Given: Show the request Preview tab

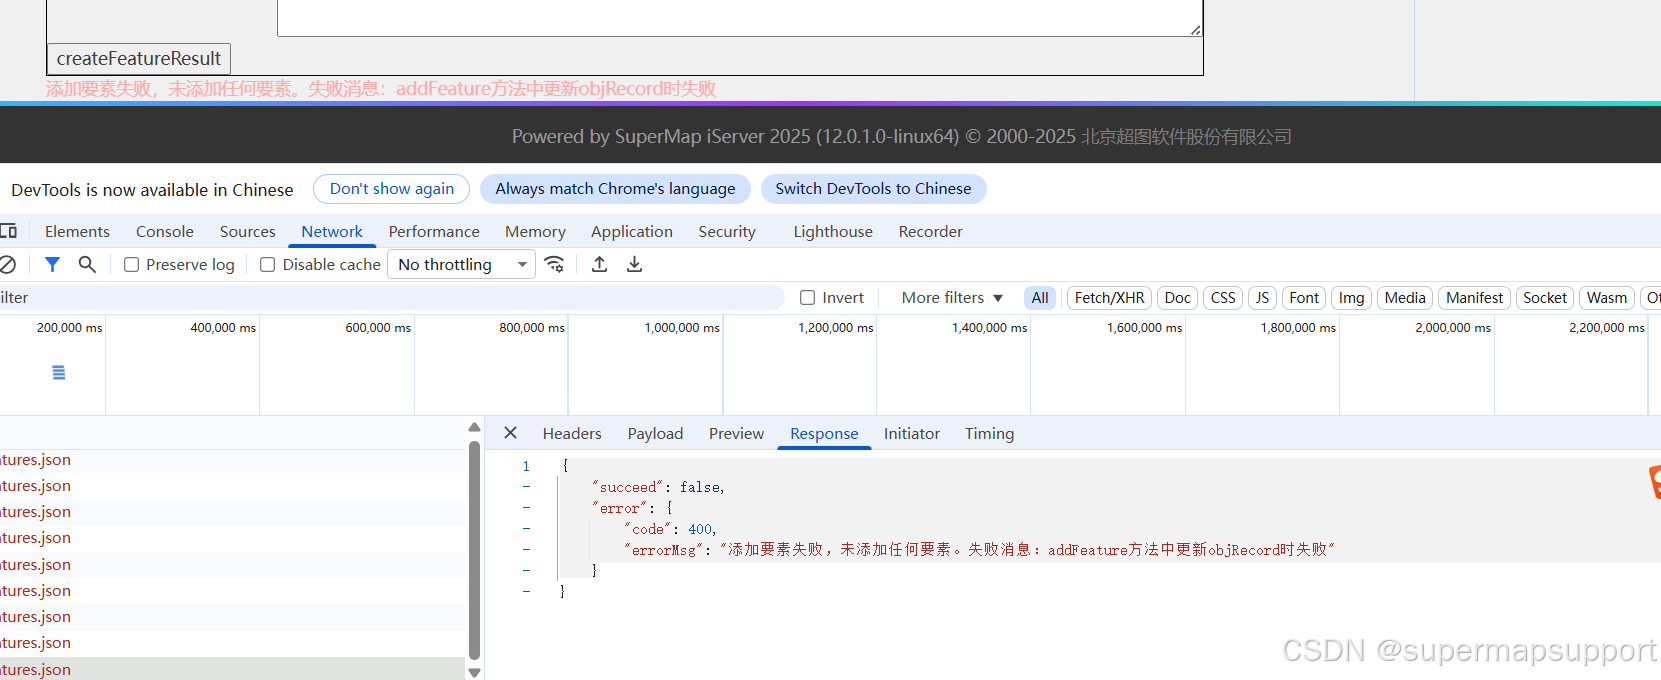Looking at the screenshot, I should (736, 433).
